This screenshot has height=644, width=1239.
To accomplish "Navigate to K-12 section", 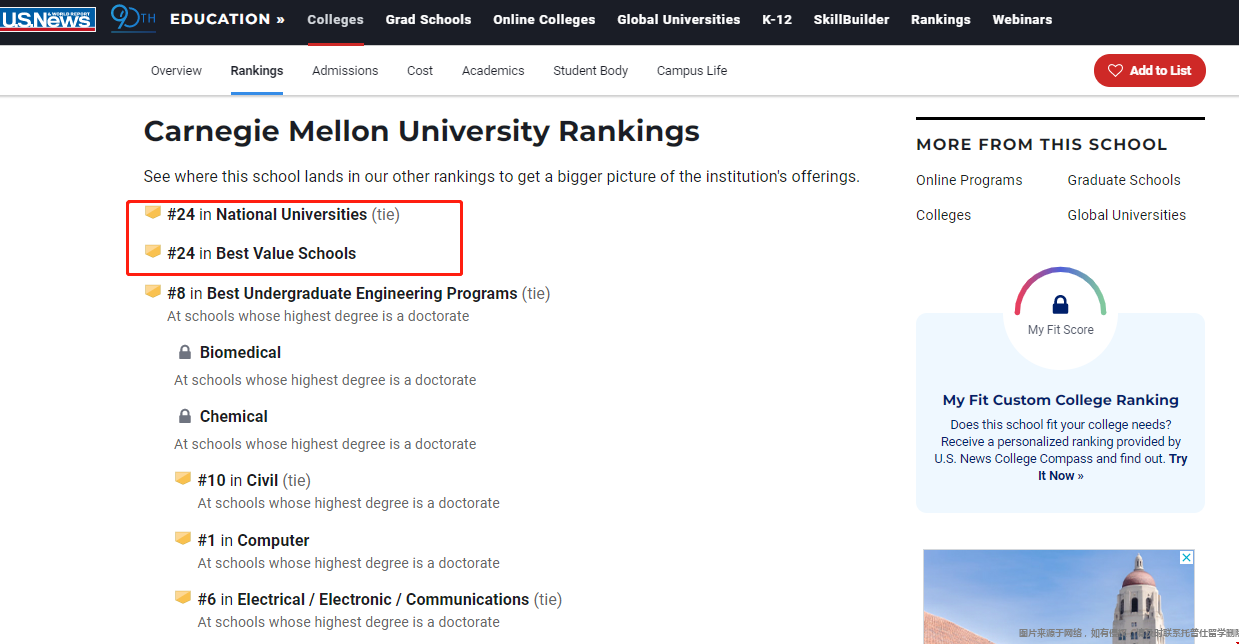I will click(x=777, y=20).
